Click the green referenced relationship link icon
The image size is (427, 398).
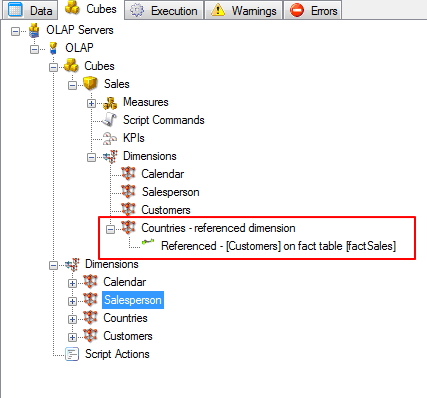(148, 242)
